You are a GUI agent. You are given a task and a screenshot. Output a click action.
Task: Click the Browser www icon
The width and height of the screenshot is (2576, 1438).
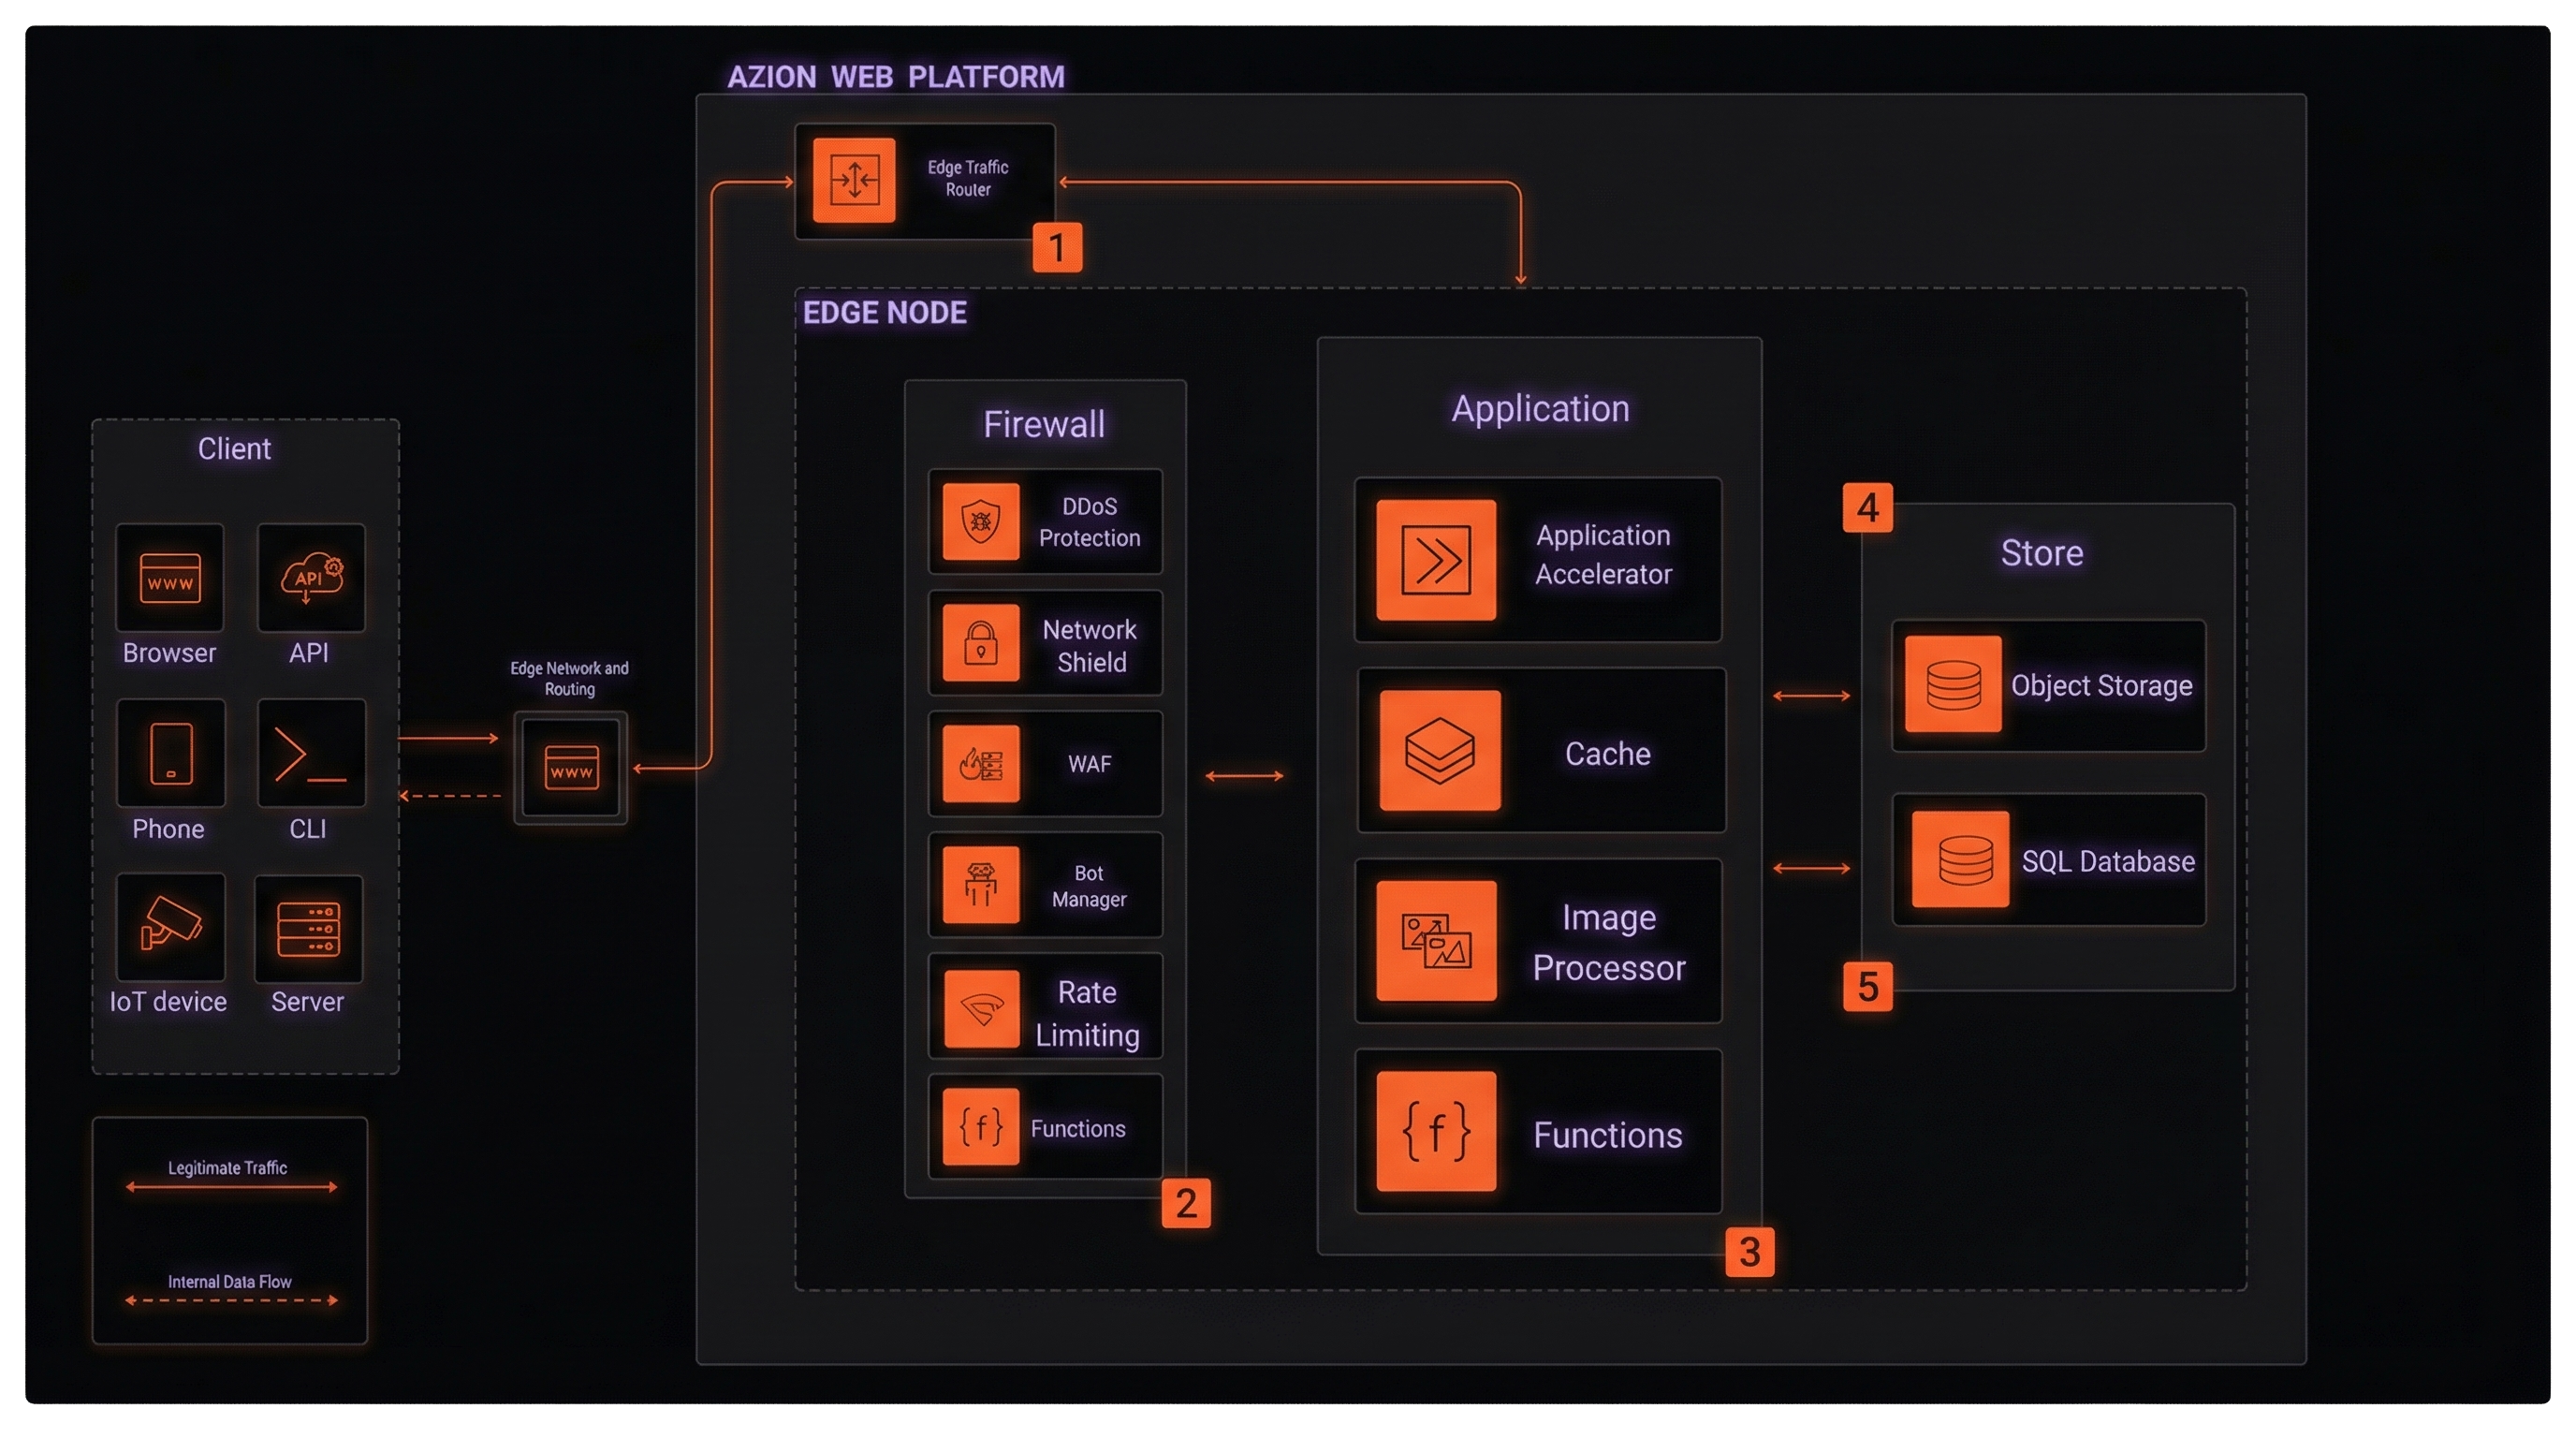point(170,578)
